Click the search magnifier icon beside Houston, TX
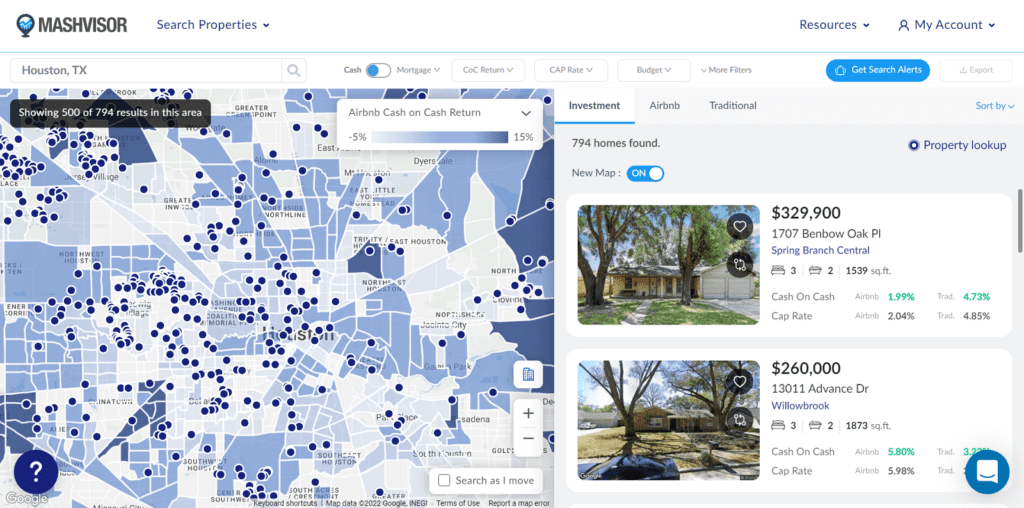The image size is (1024, 508). pos(293,70)
